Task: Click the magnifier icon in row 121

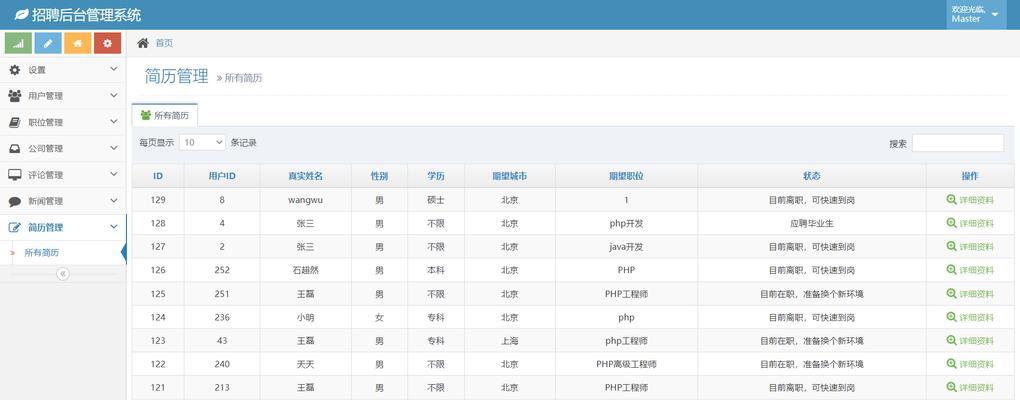Action: [951, 387]
